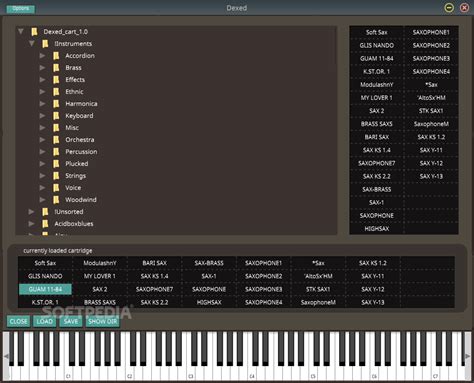Image resolution: width=474 pixels, height=383 pixels.
Task: Shift keyboard octave with left arrow
Action: click(6, 356)
